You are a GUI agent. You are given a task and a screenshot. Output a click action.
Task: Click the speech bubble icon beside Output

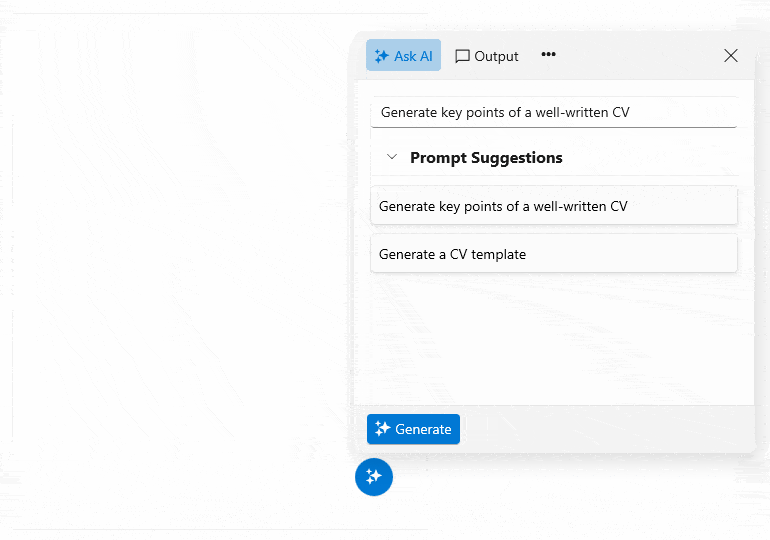tap(462, 56)
